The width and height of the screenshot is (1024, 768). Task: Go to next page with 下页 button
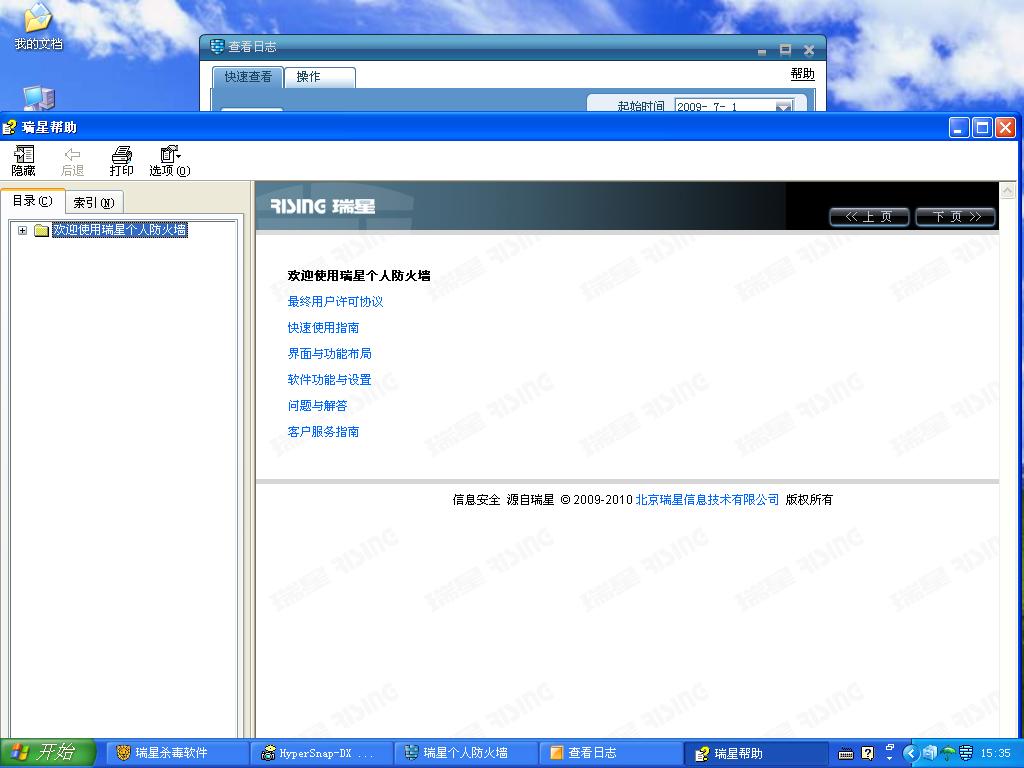click(x=956, y=217)
